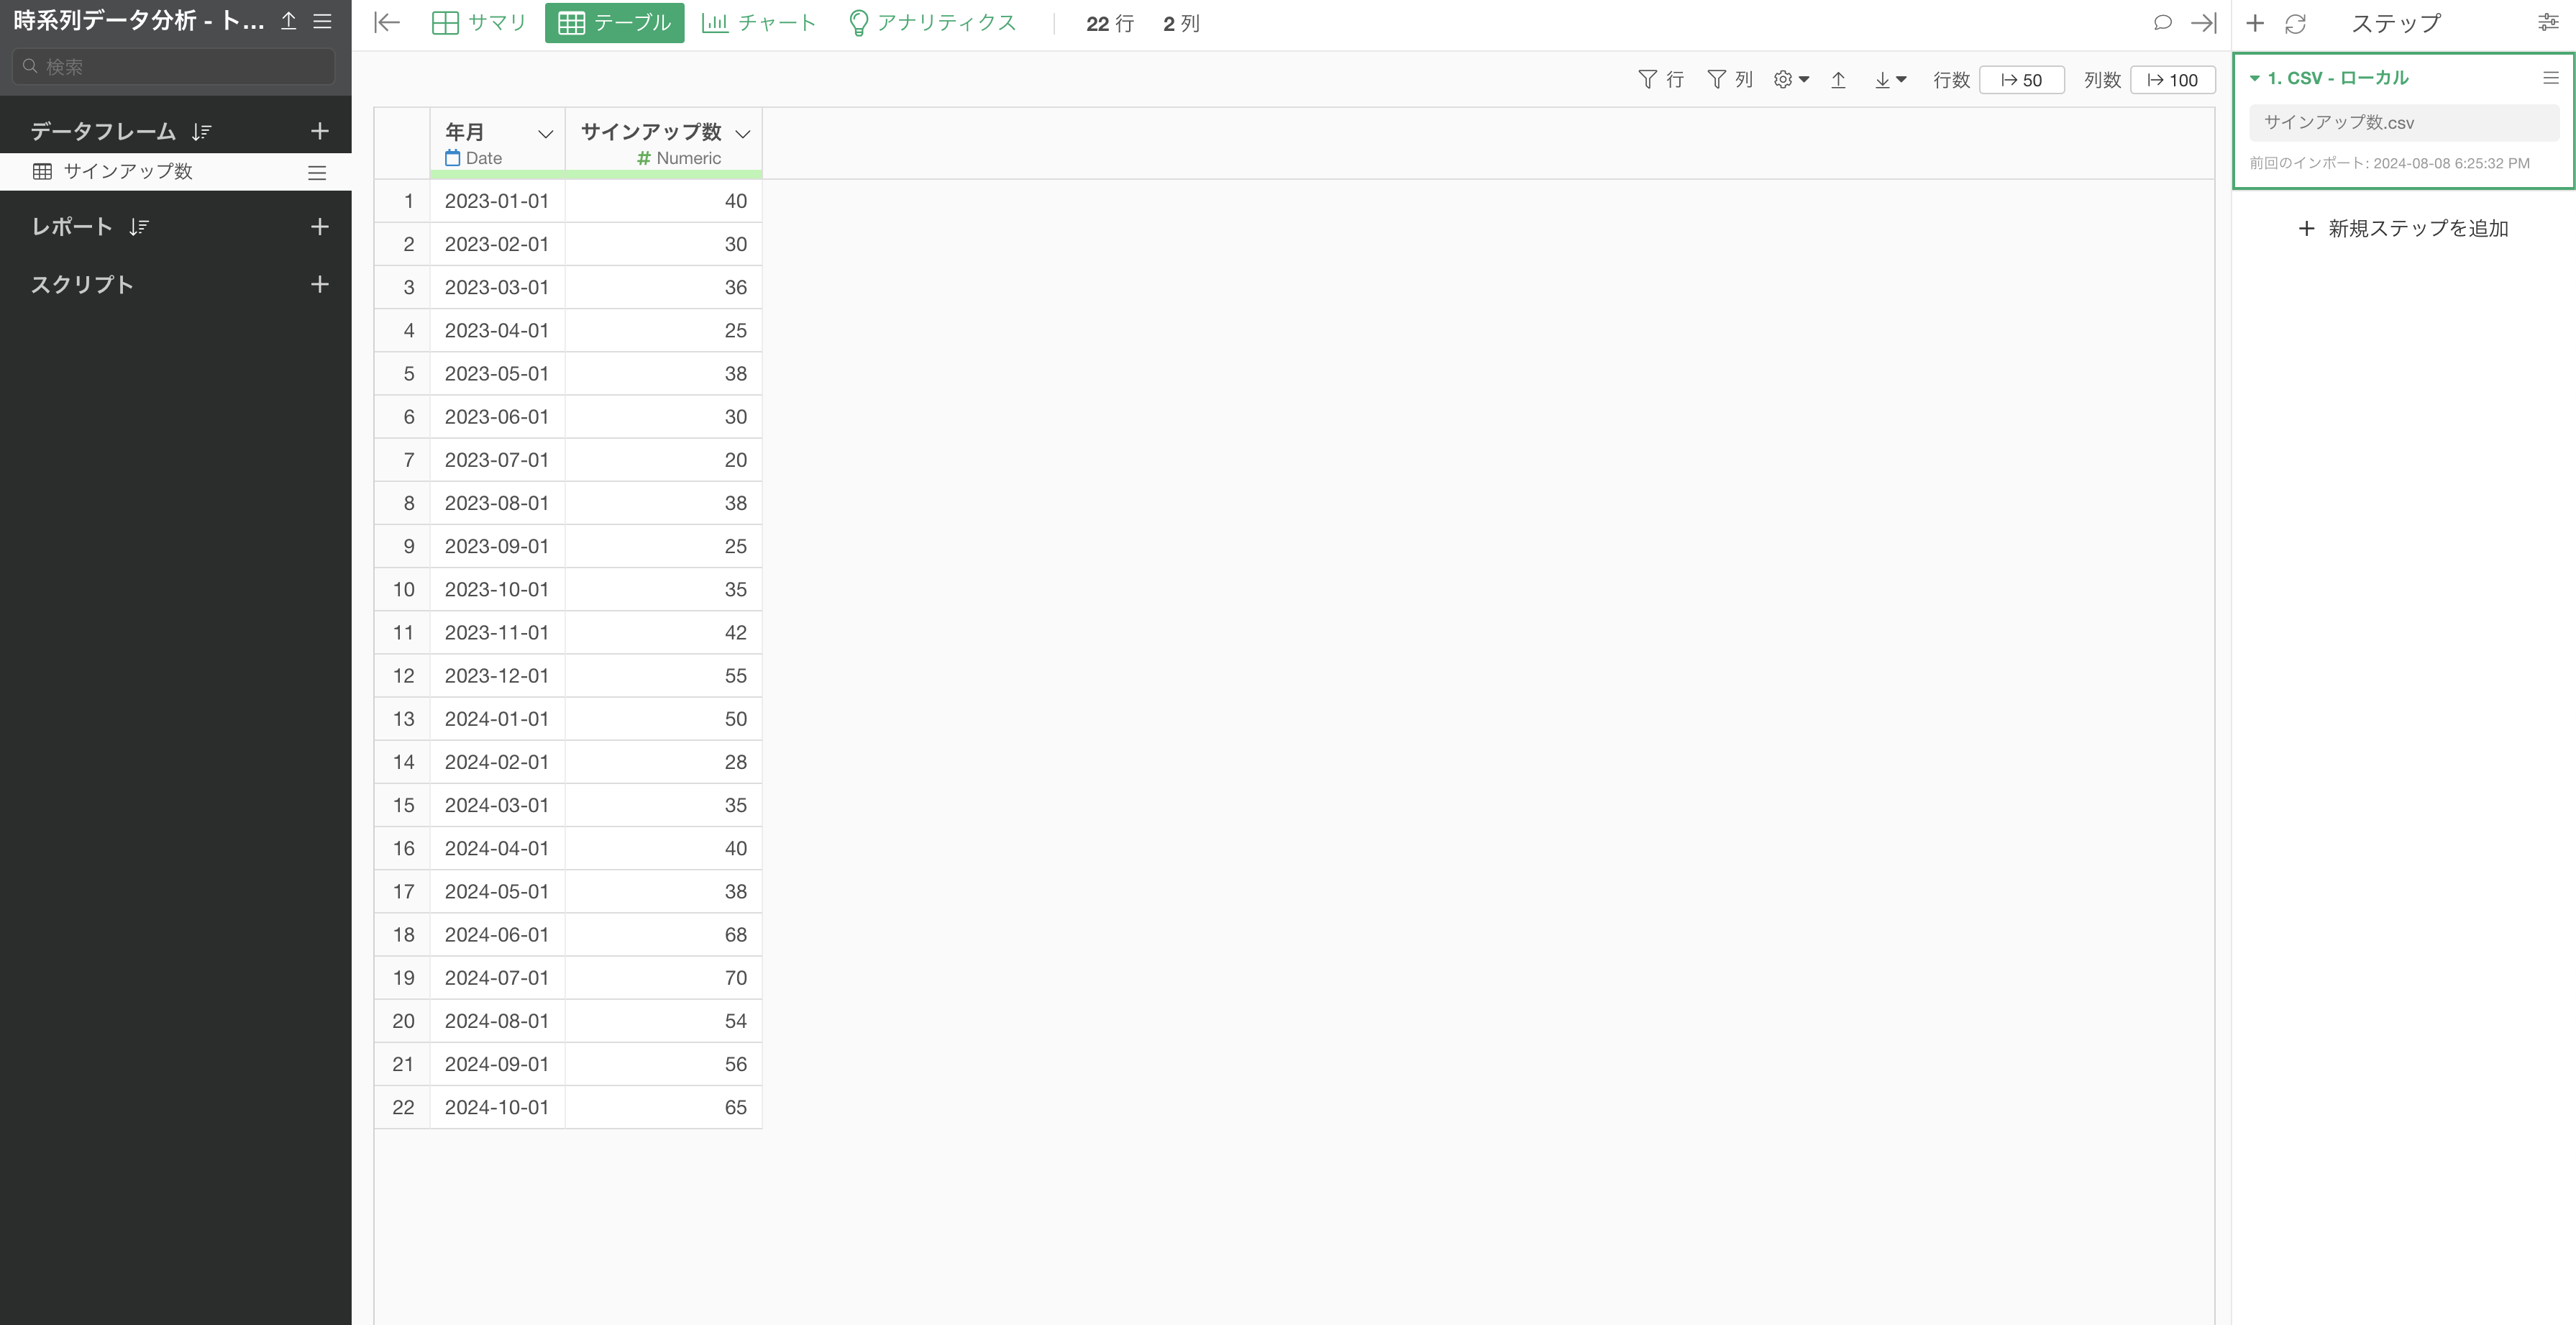Click the スクリプト section heading

pyautogui.click(x=82, y=285)
